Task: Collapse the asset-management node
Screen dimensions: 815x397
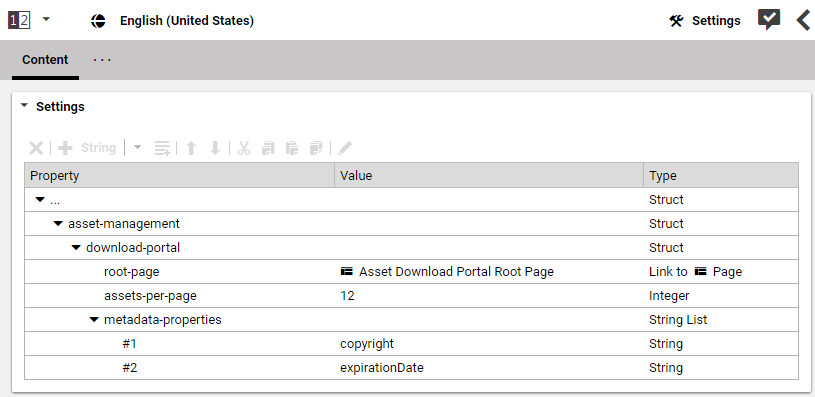Action: point(58,224)
